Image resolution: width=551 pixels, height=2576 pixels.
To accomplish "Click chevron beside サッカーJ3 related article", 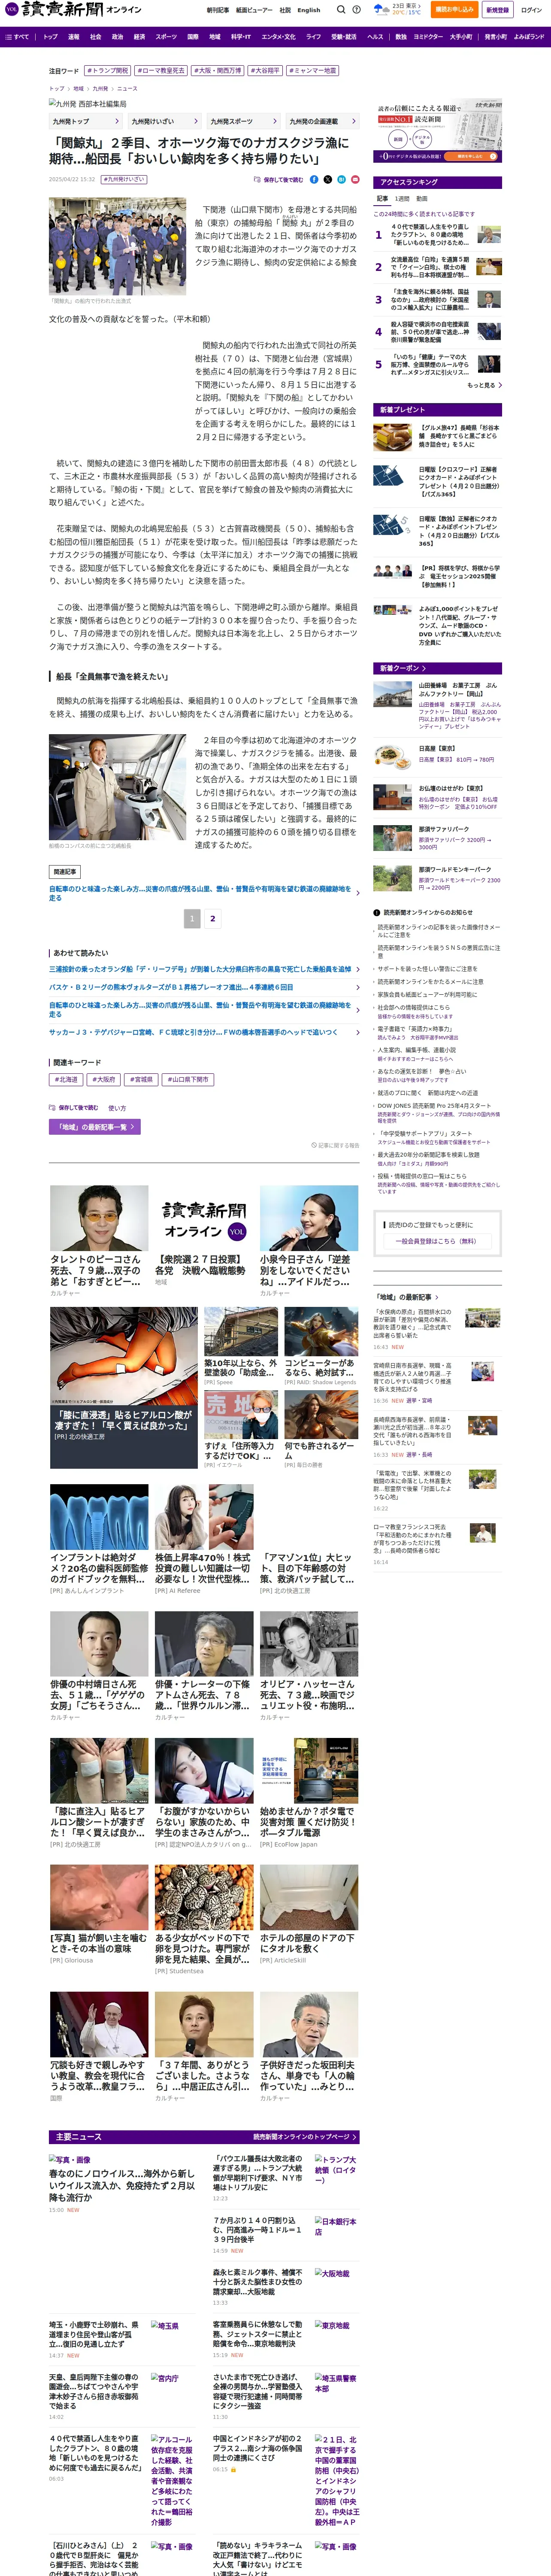I will (357, 1033).
